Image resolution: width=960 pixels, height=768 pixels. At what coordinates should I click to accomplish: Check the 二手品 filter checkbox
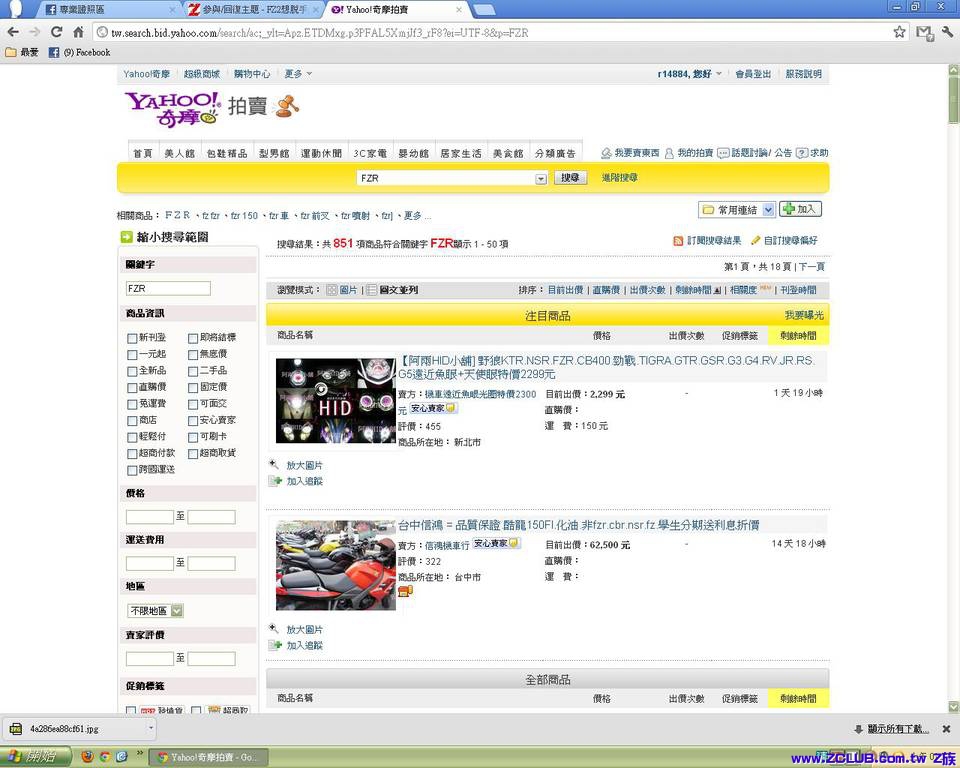[x=193, y=371]
